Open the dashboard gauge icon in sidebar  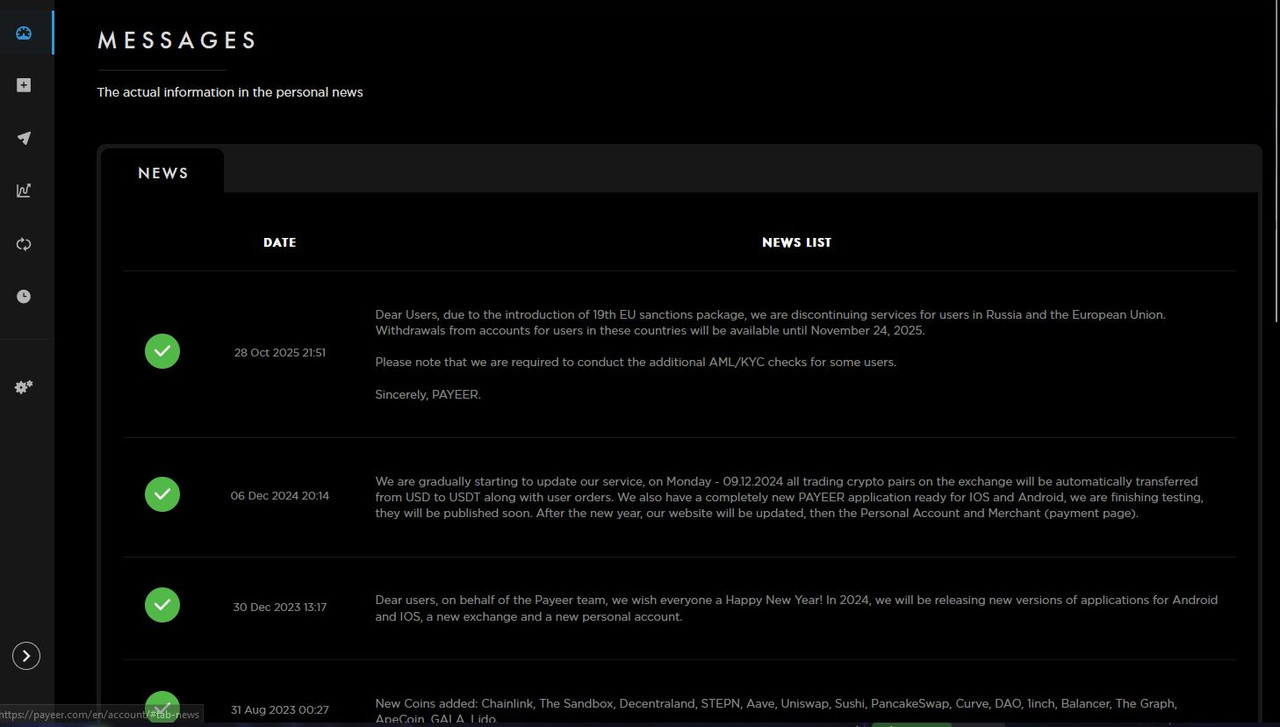24,33
